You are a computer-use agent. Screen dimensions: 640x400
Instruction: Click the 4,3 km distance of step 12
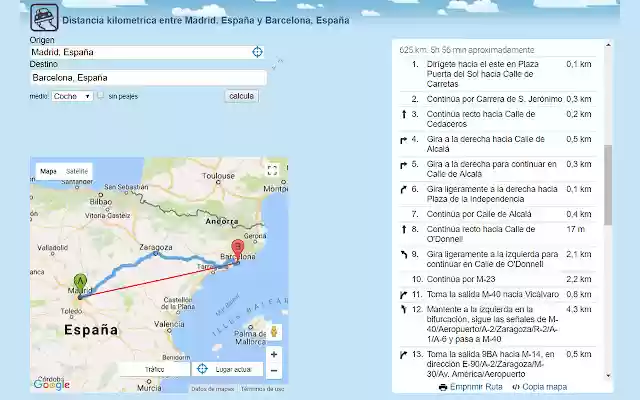pos(578,309)
